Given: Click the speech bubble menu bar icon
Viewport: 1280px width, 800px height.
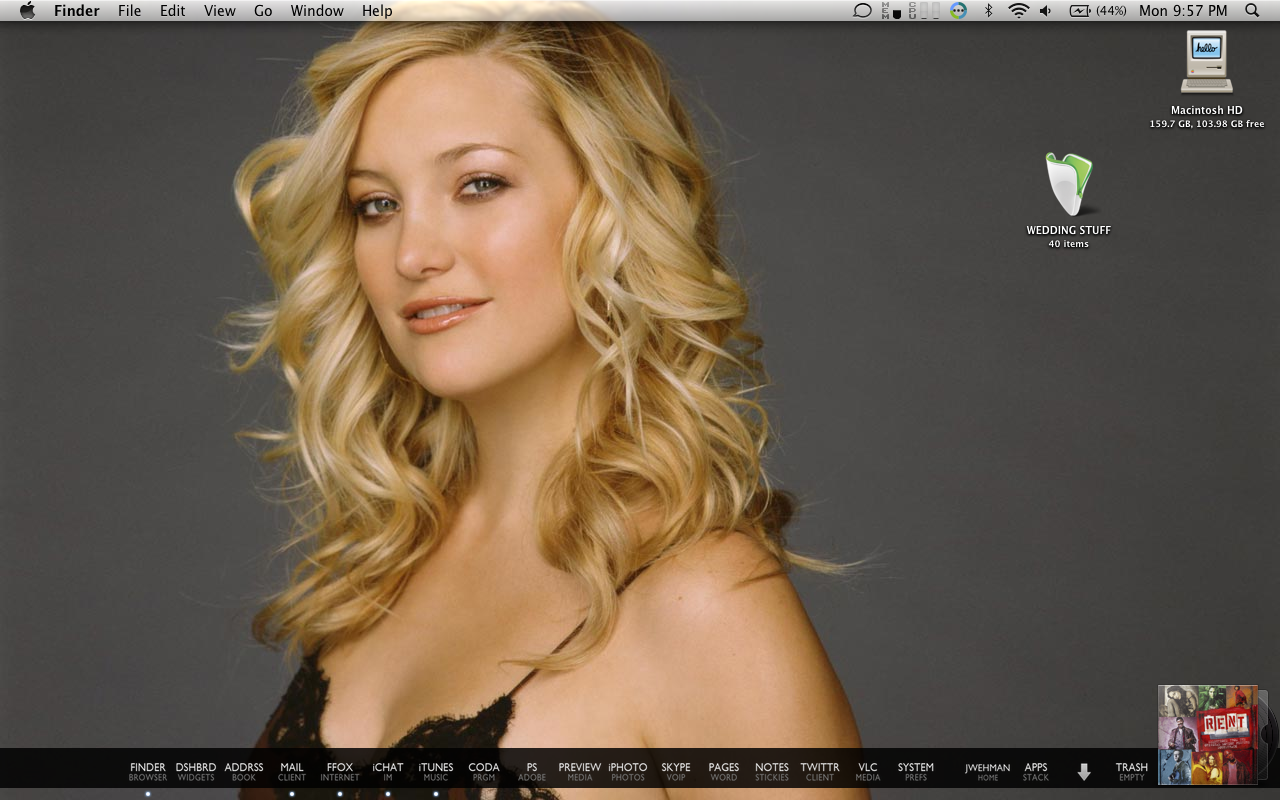Looking at the screenshot, I should (x=862, y=11).
